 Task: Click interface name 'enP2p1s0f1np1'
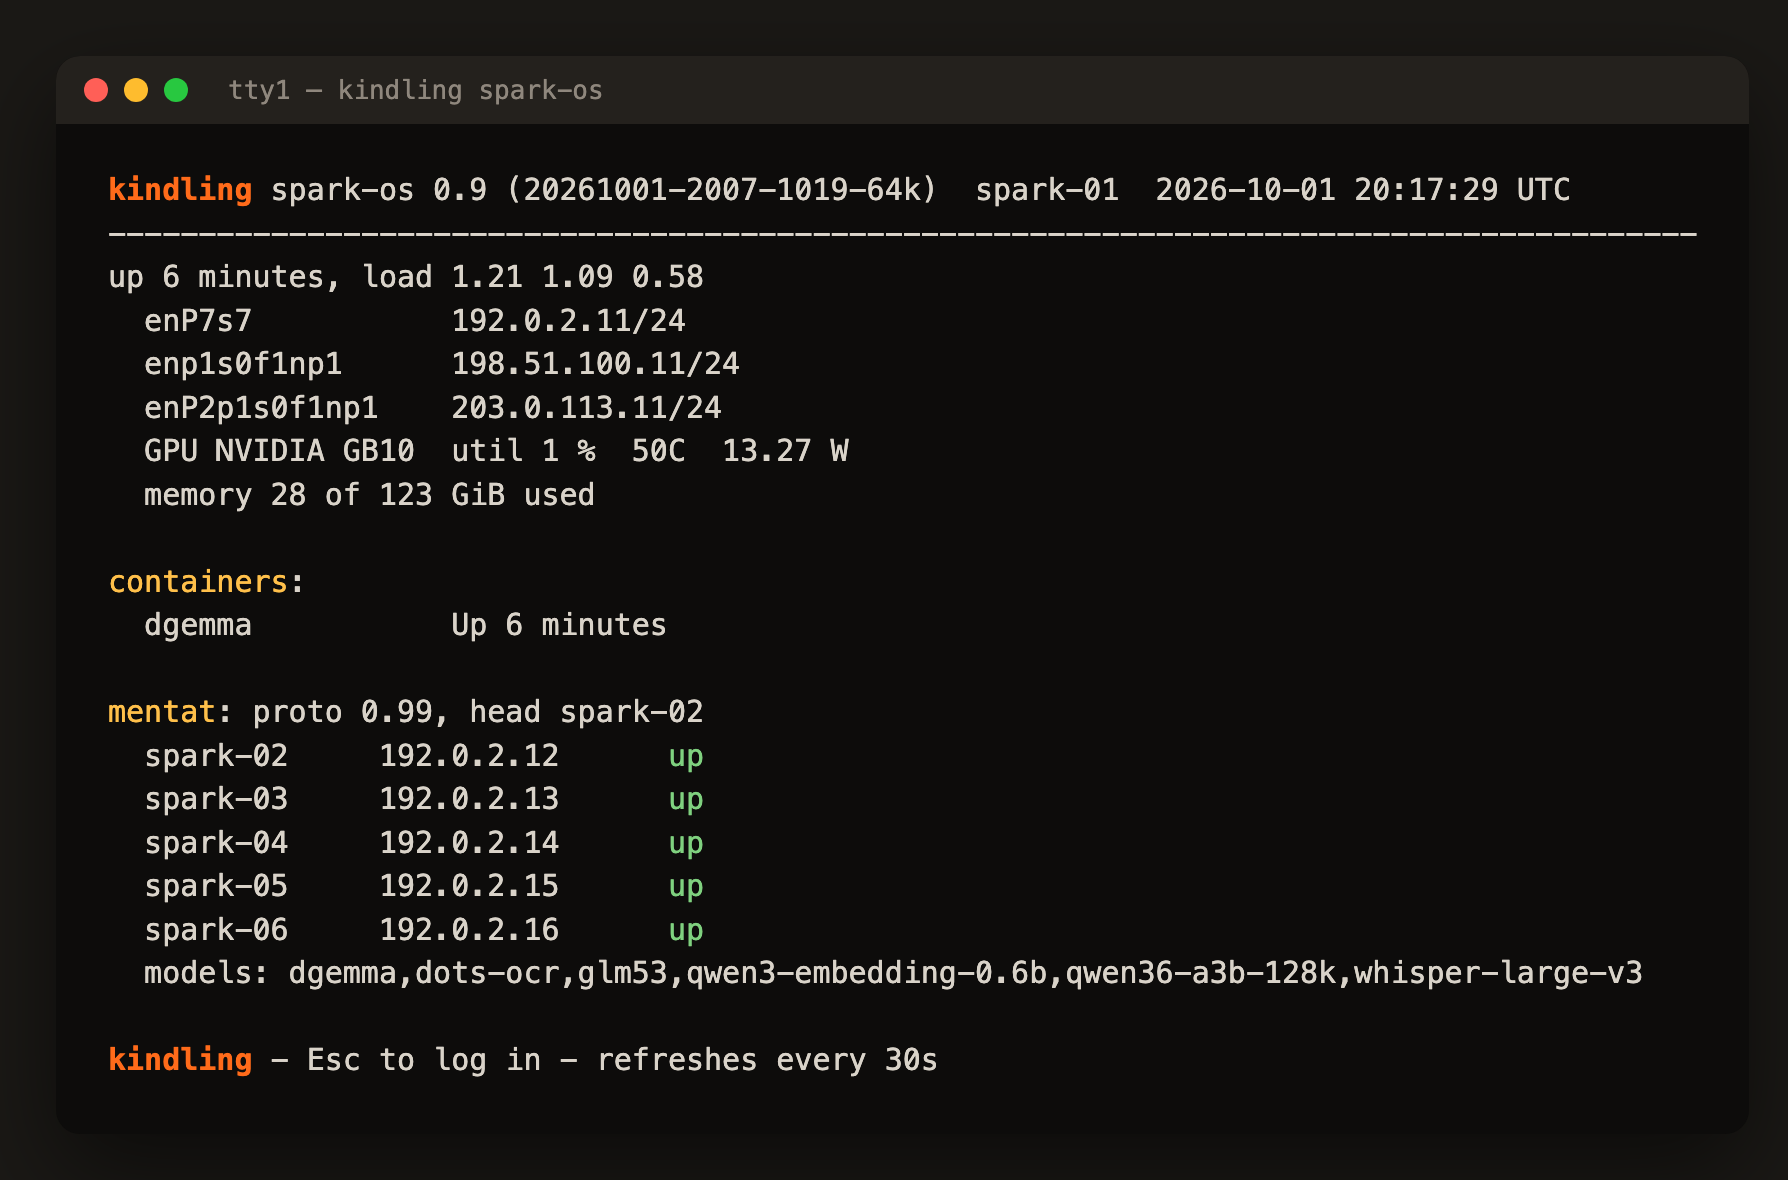pos(261,408)
